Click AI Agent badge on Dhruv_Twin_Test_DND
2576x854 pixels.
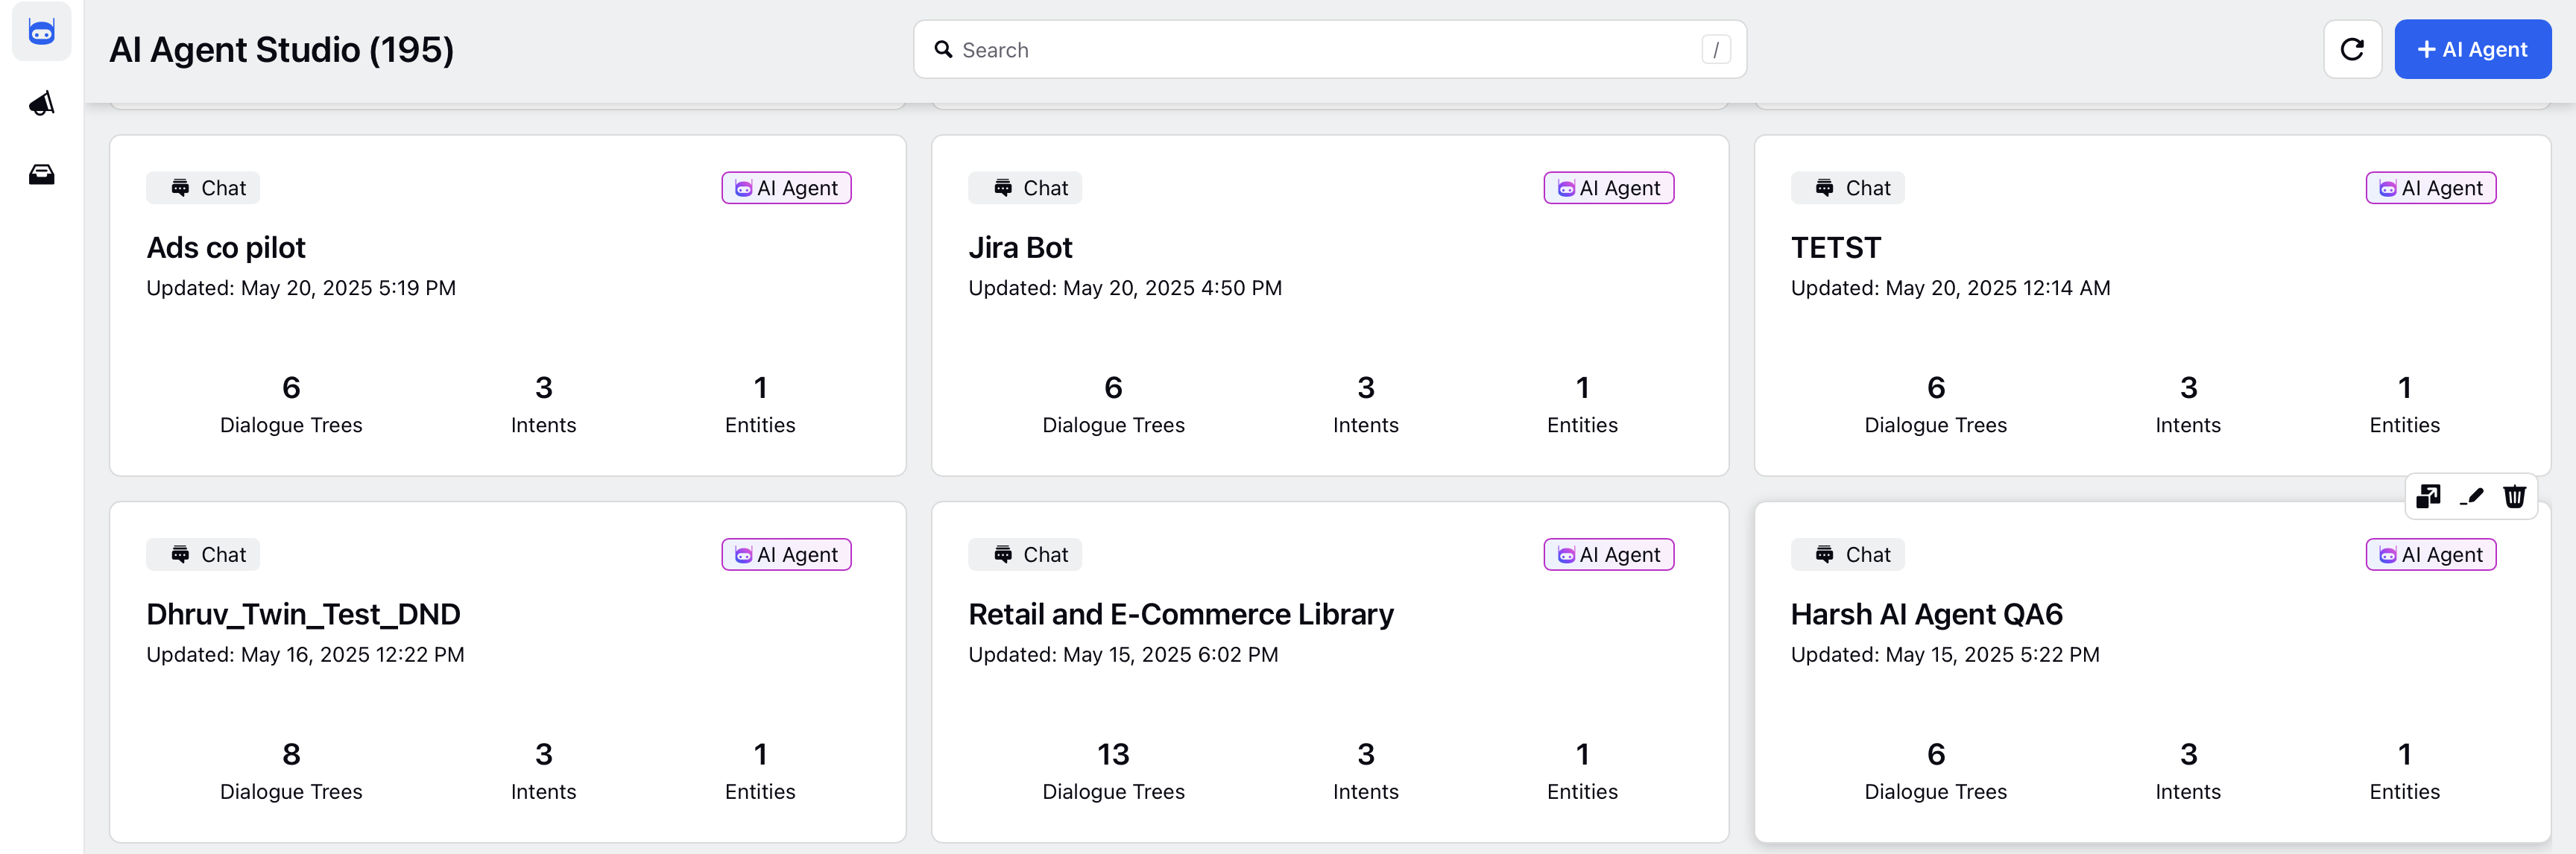[x=786, y=555]
